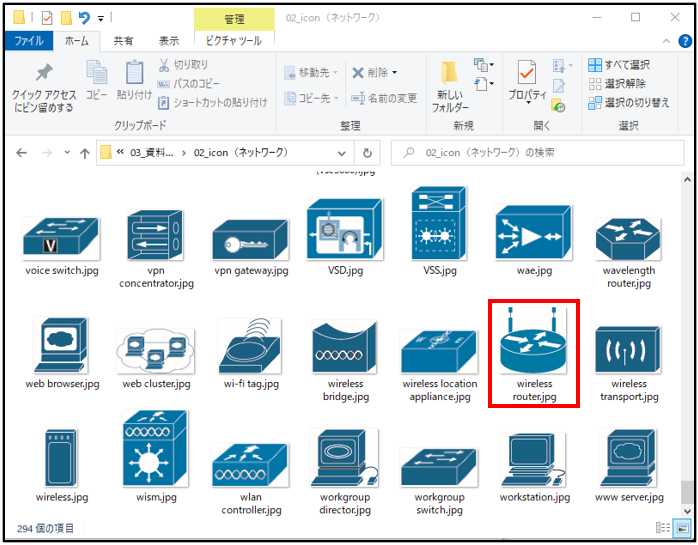Expand the address bar history chevron
Viewport: 698px width, 545px height.
[x=341, y=154]
